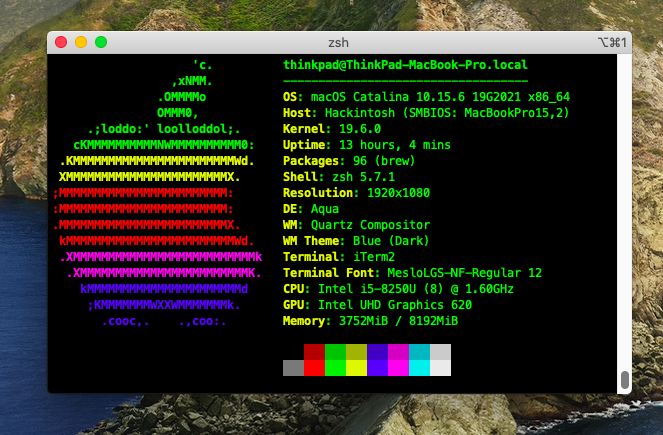This screenshot has height=435, width=663.
Task: Click the Memory 3752MiB / 8192MiB line
Action: pos(370,321)
